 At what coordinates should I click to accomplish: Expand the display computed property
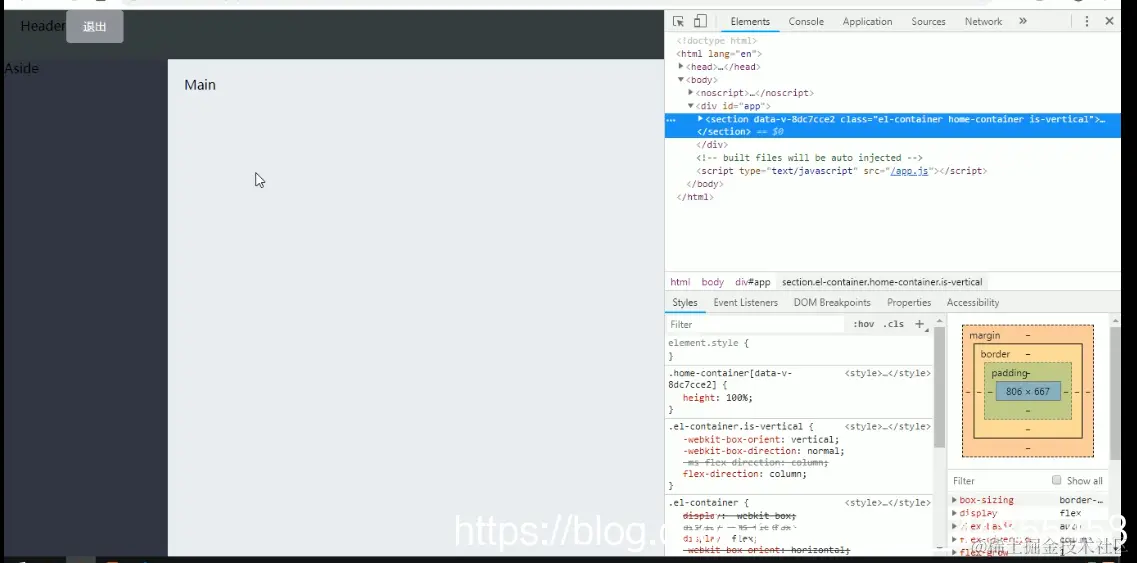(x=954, y=513)
